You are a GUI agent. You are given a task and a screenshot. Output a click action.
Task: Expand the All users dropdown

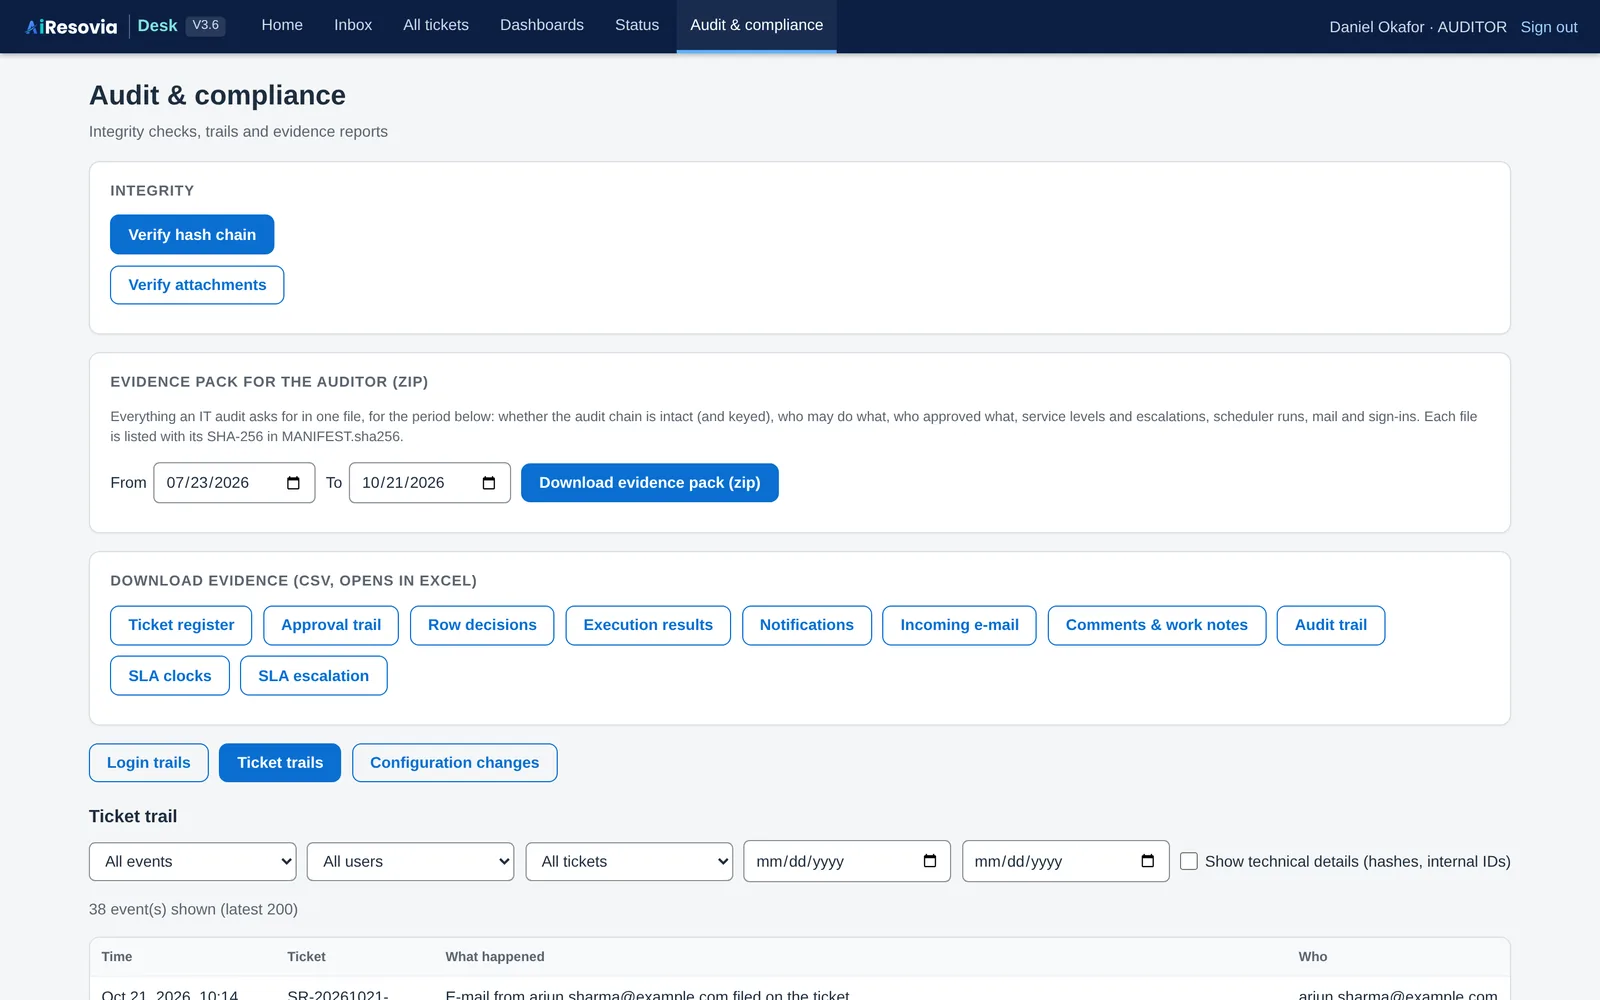411,862
